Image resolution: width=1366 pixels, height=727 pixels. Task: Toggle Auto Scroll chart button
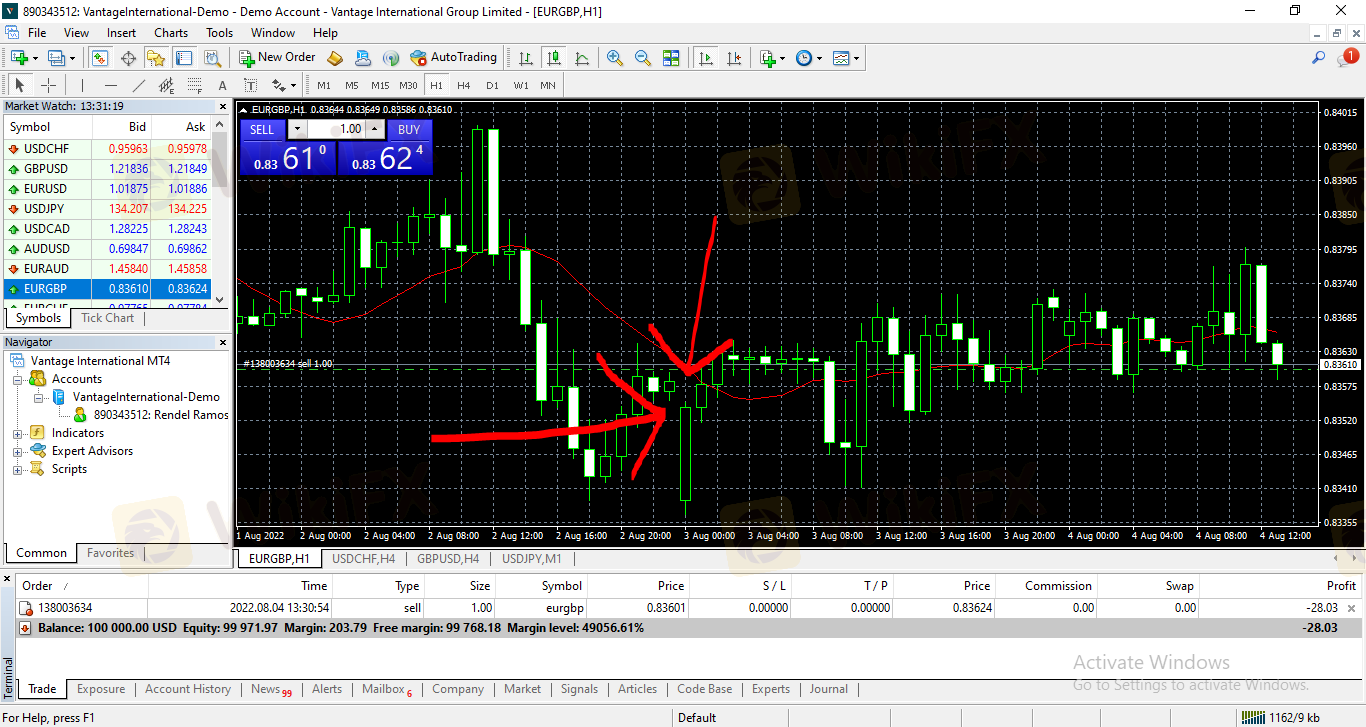(707, 58)
